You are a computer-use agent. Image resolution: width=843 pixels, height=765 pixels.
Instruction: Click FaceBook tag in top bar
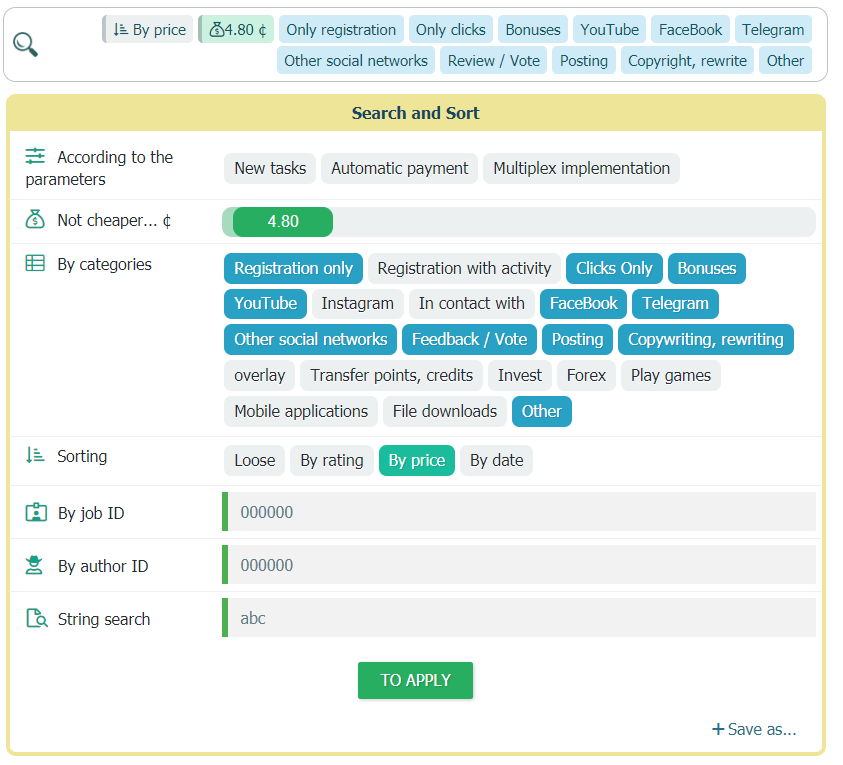coord(690,30)
